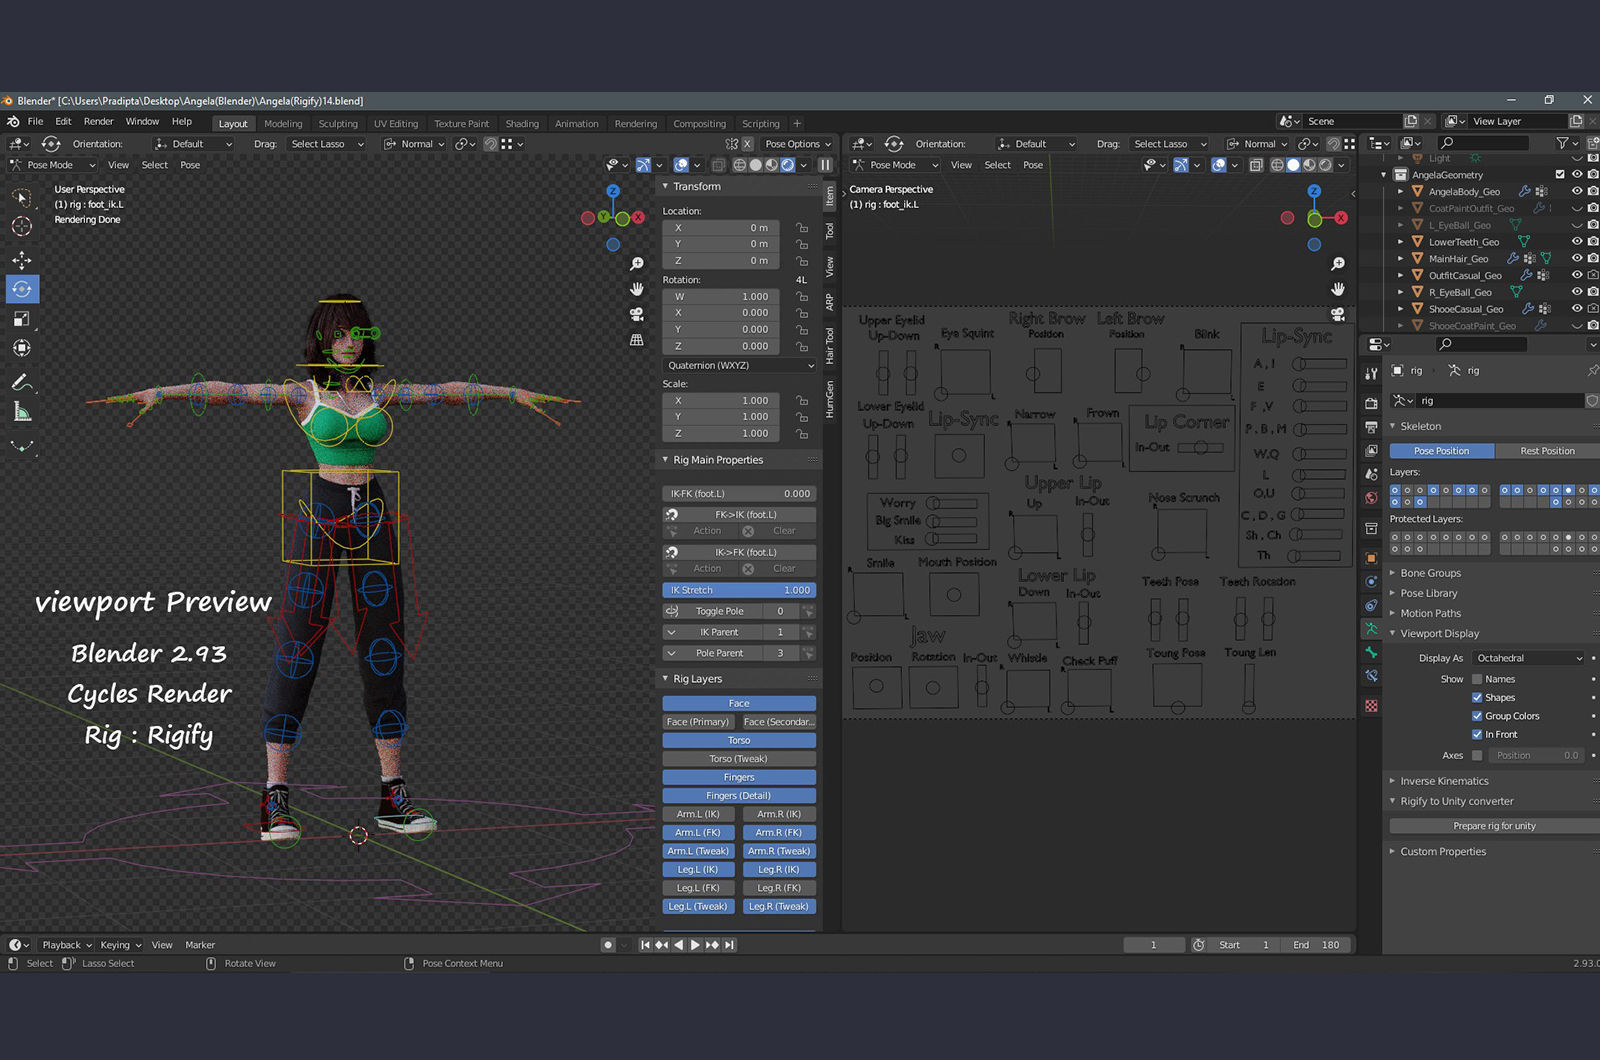The image size is (1600, 1060).
Task: Click the FK->IK (foot.L) snap icon
Action: [x=672, y=514]
